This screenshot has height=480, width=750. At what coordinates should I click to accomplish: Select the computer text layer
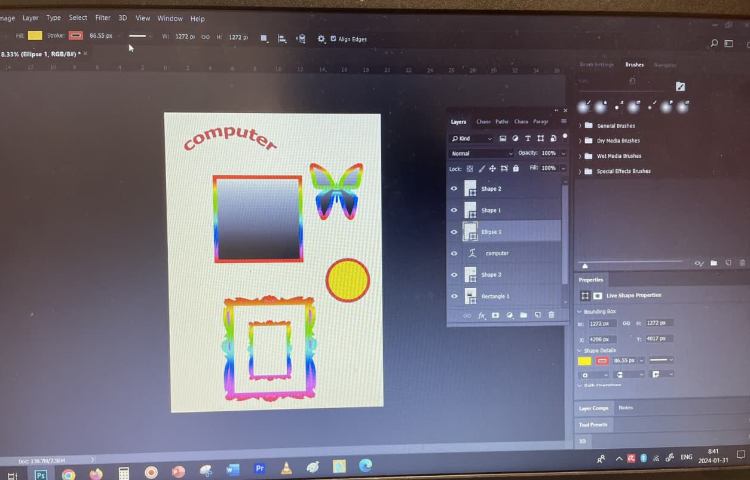click(497, 253)
